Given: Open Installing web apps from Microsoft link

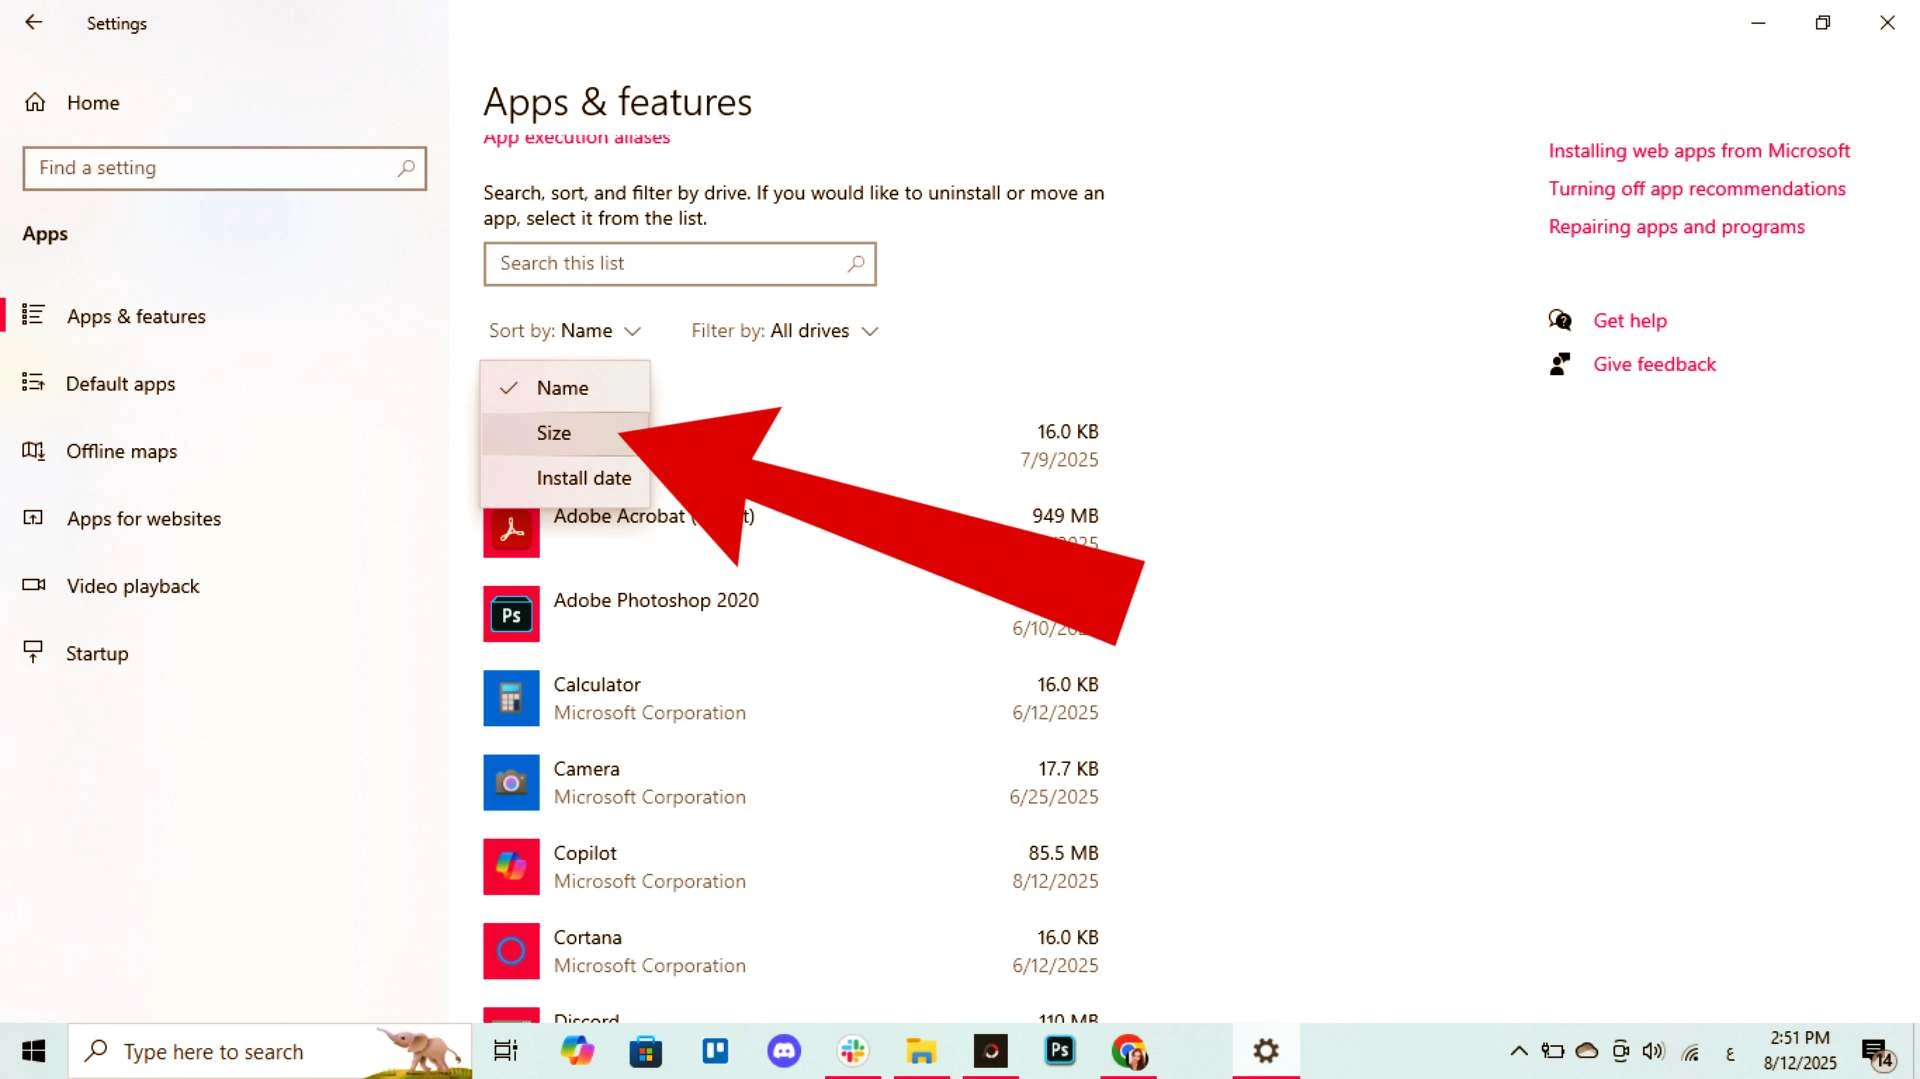Looking at the screenshot, I should pos(1699,151).
